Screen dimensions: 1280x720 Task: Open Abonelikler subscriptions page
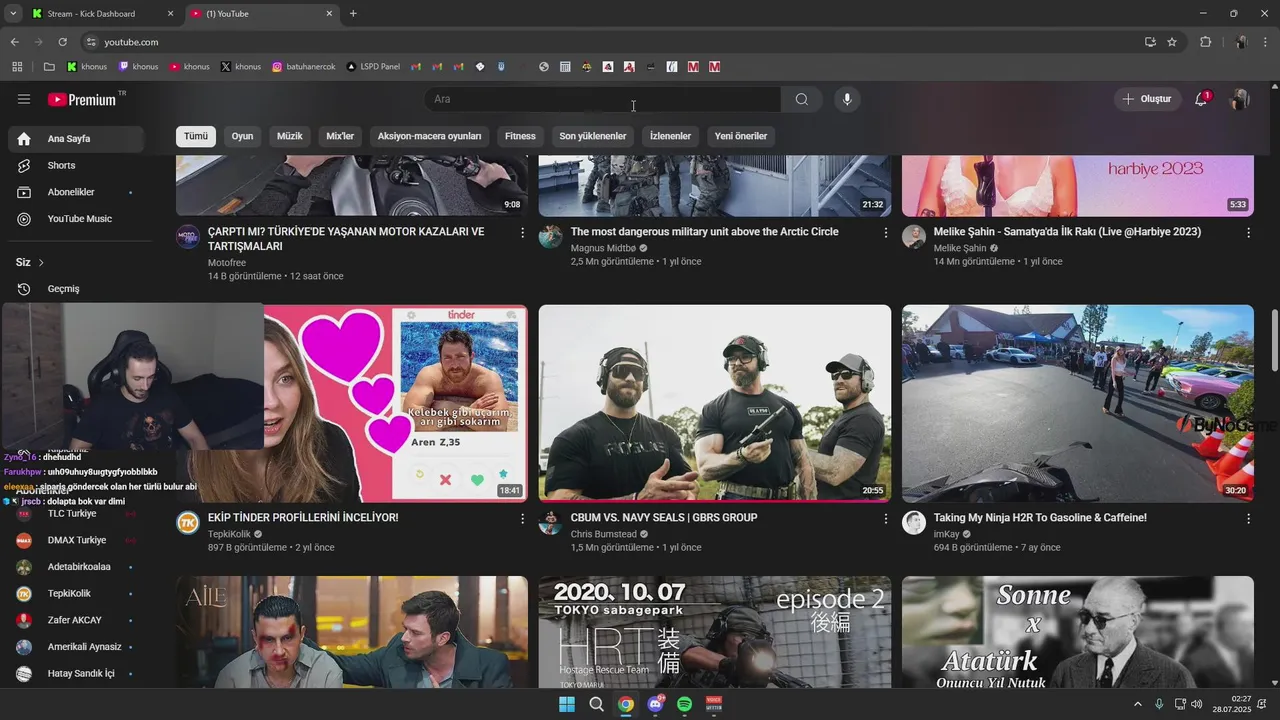(x=74, y=192)
